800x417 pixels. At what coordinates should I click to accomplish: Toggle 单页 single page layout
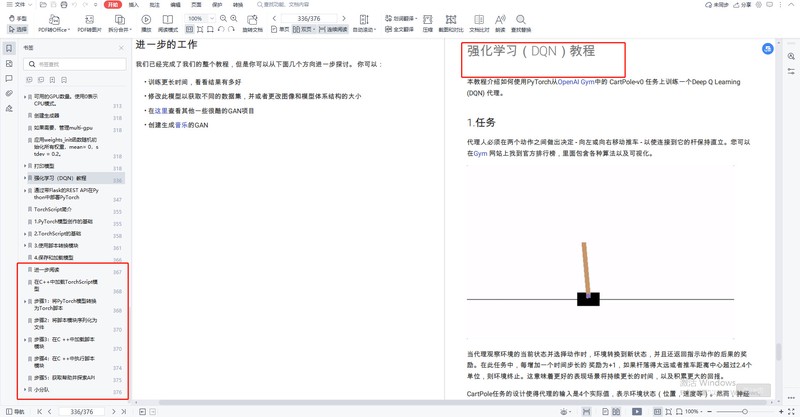coord(280,30)
